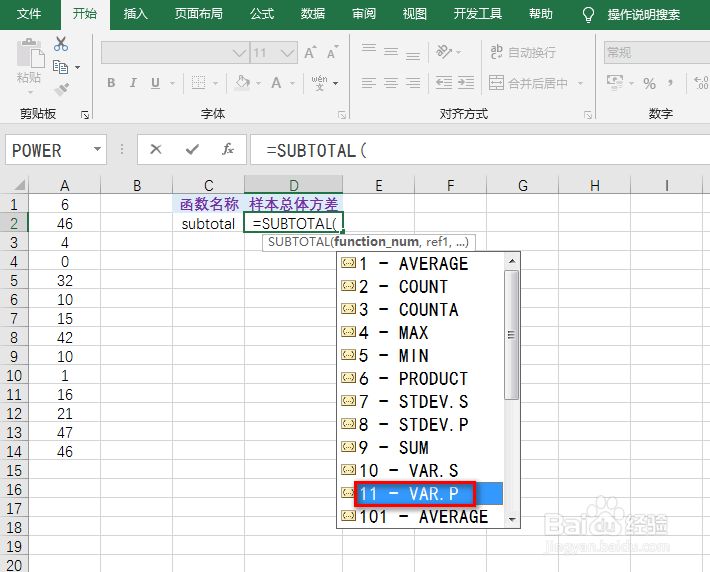Click the Insert Function fx icon
Image resolution: width=710 pixels, height=572 pixels.
(x=228, y=149)
